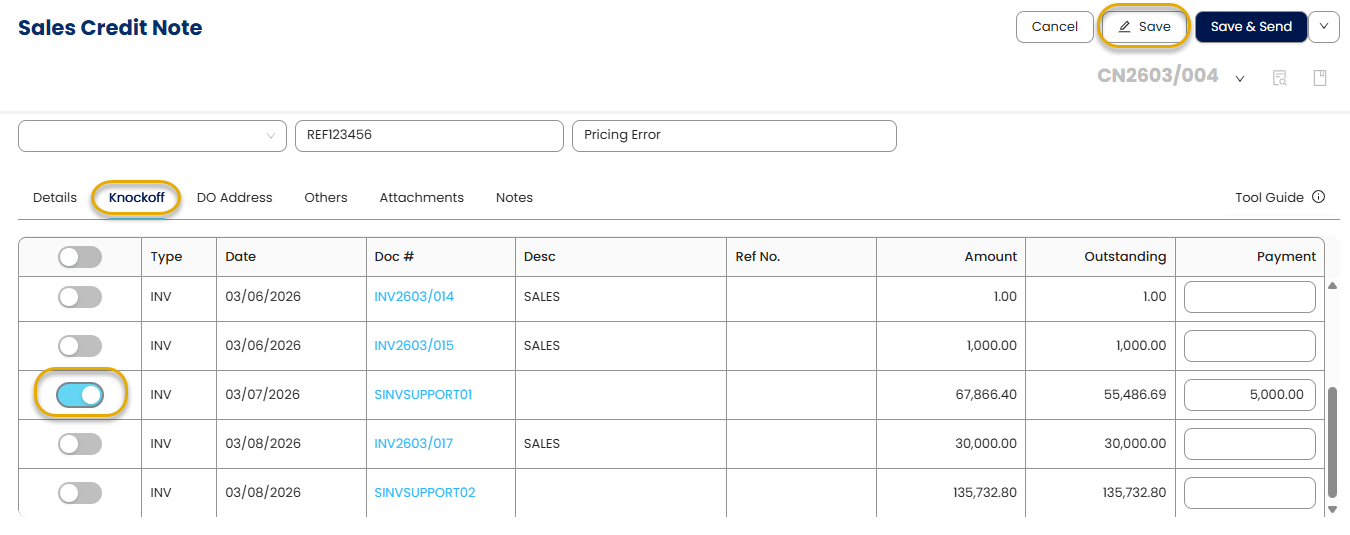
Task: Disable the toggle for SINVSUPPORT01
Action: point(80,395)
